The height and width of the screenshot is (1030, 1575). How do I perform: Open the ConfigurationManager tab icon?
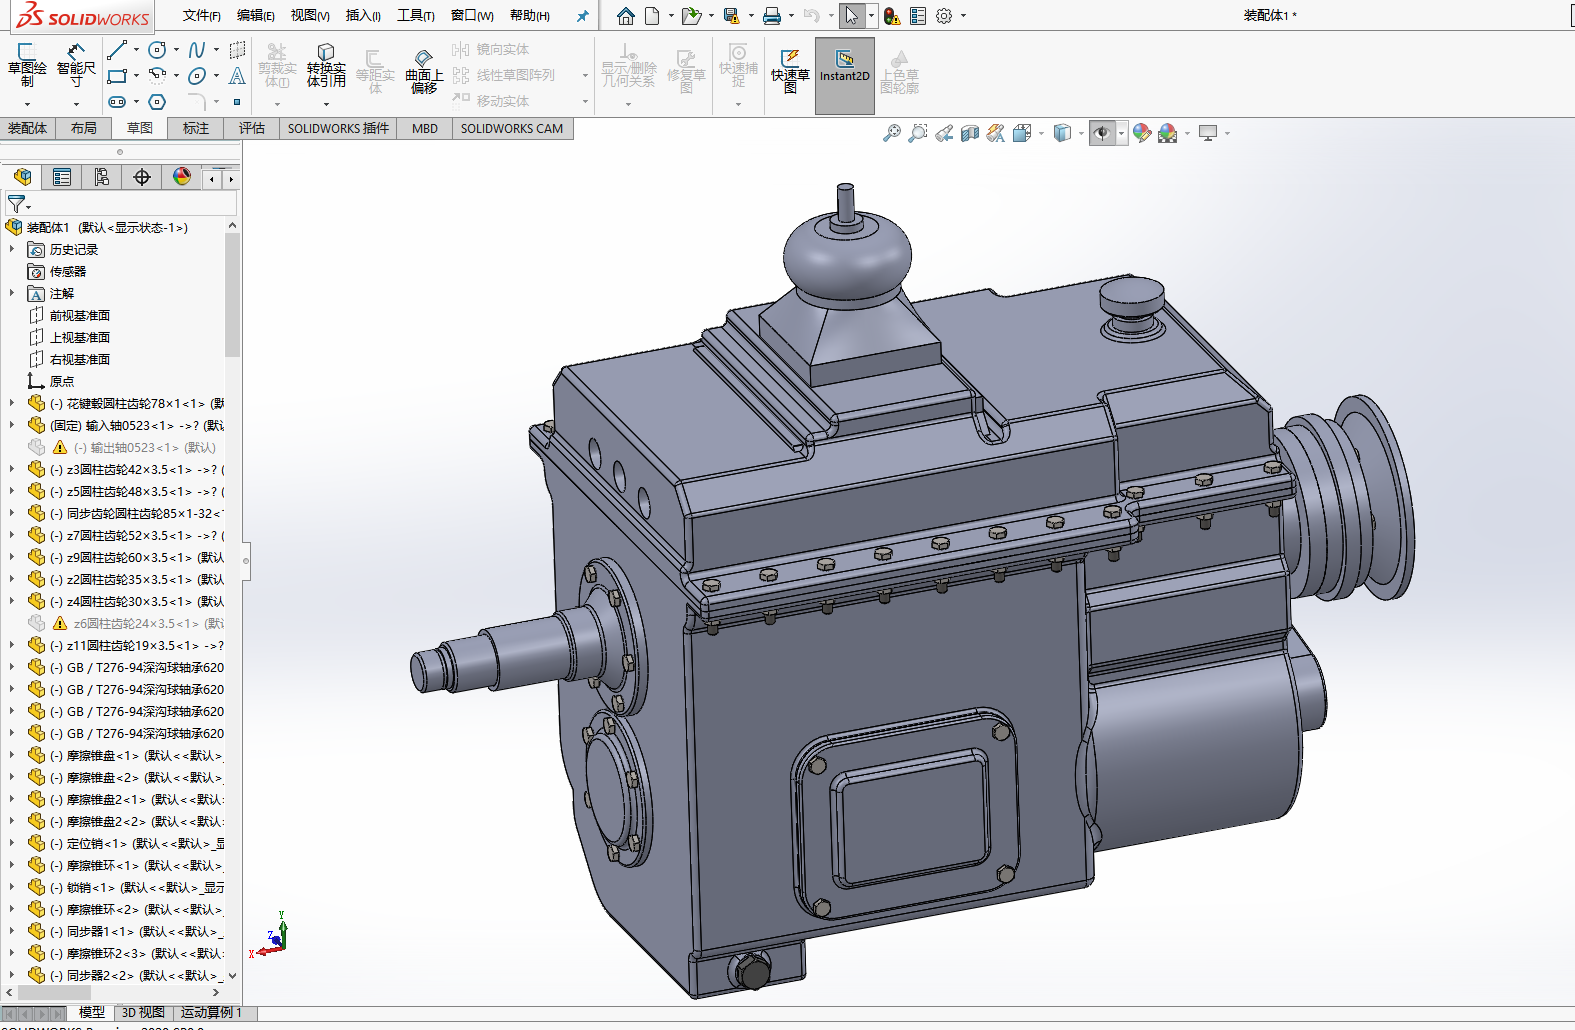coord(102,177)
